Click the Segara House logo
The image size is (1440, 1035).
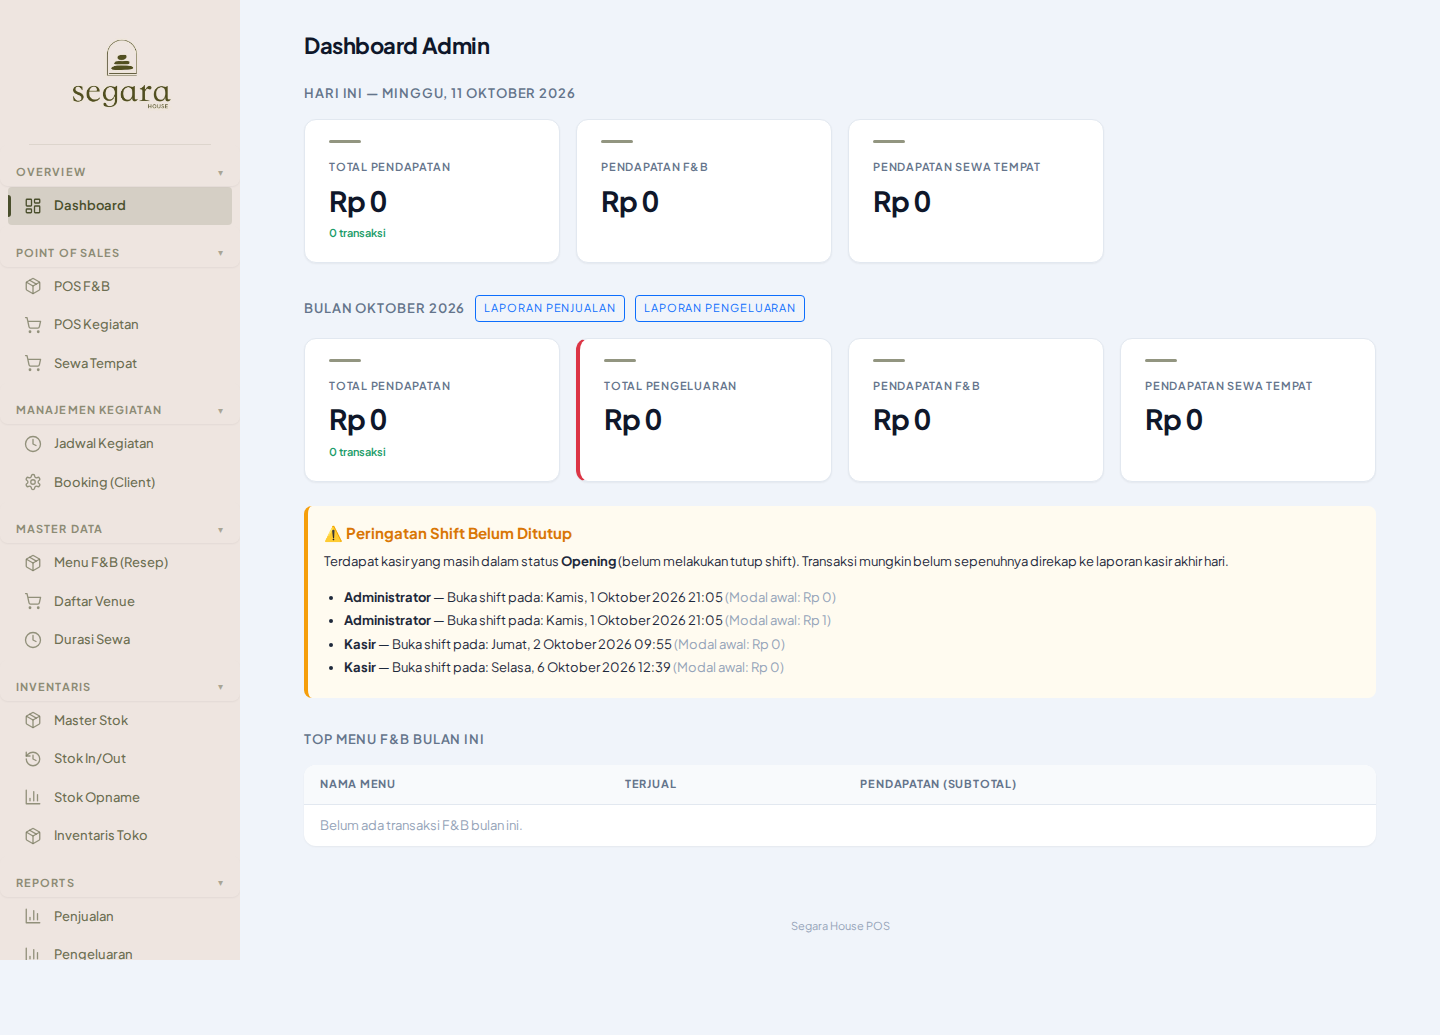tap(121, 74)
